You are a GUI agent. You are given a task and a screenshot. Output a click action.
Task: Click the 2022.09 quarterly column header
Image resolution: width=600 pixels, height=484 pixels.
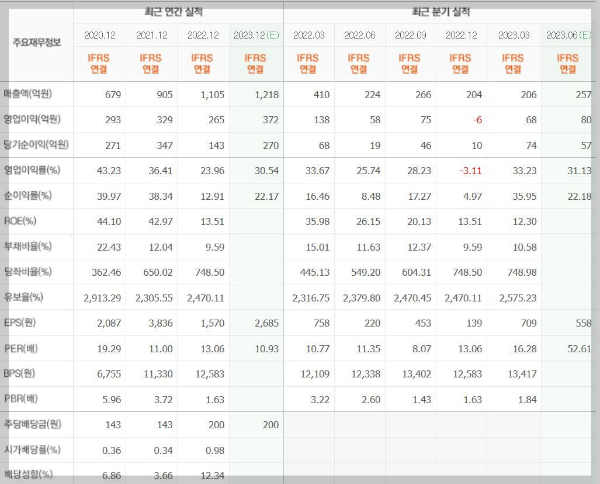coord(410,35)
